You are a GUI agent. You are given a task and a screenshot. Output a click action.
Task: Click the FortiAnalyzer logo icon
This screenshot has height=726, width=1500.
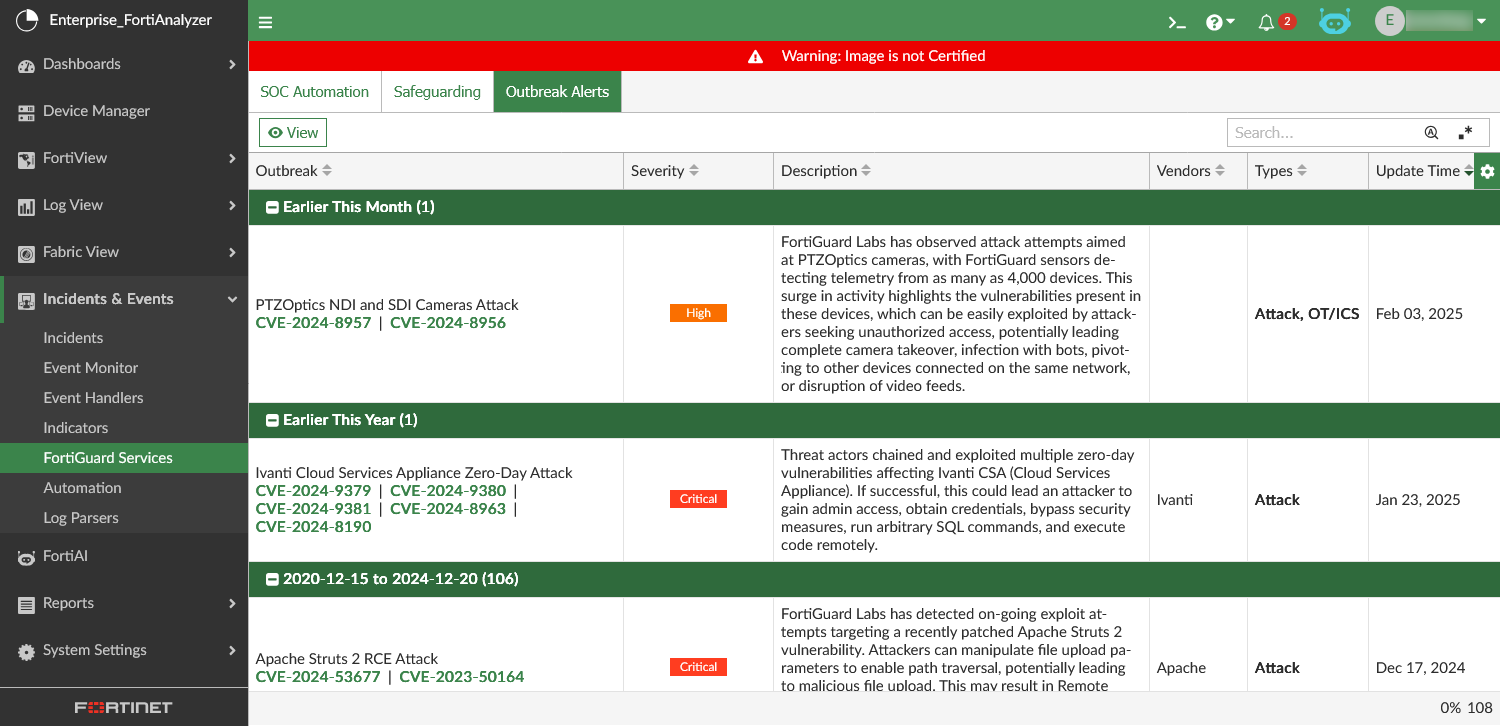(26, 20)
